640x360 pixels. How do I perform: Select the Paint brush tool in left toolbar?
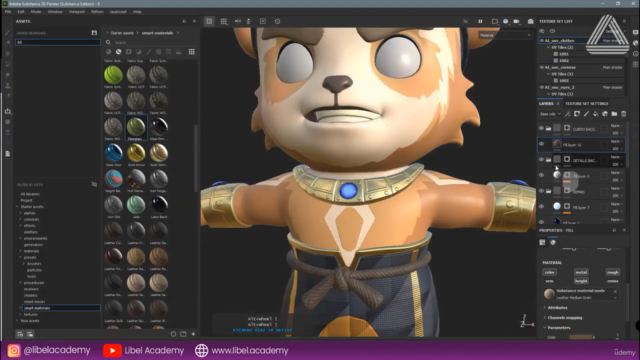8,33
